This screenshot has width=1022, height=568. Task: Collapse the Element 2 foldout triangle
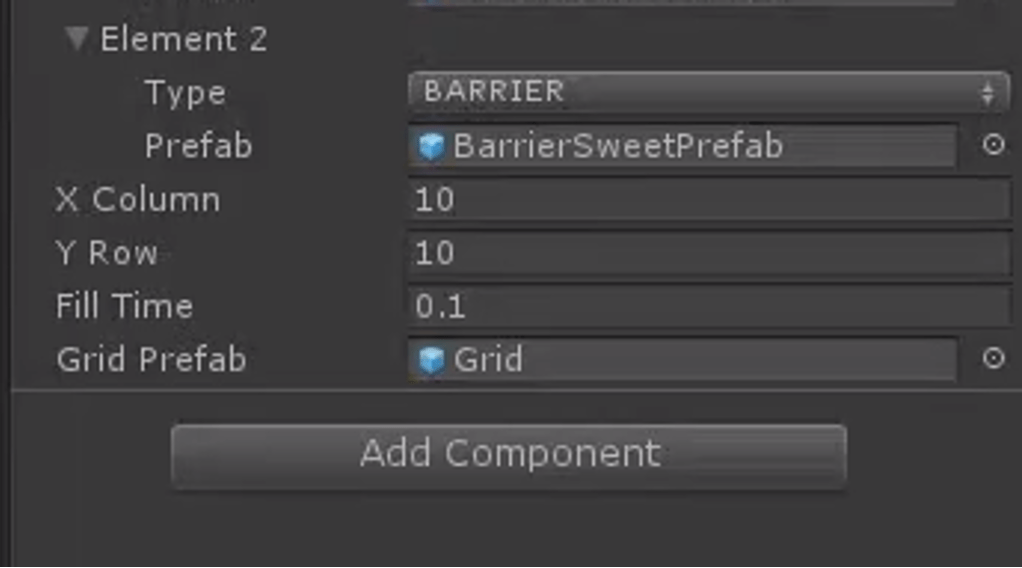tap(76, 40)
